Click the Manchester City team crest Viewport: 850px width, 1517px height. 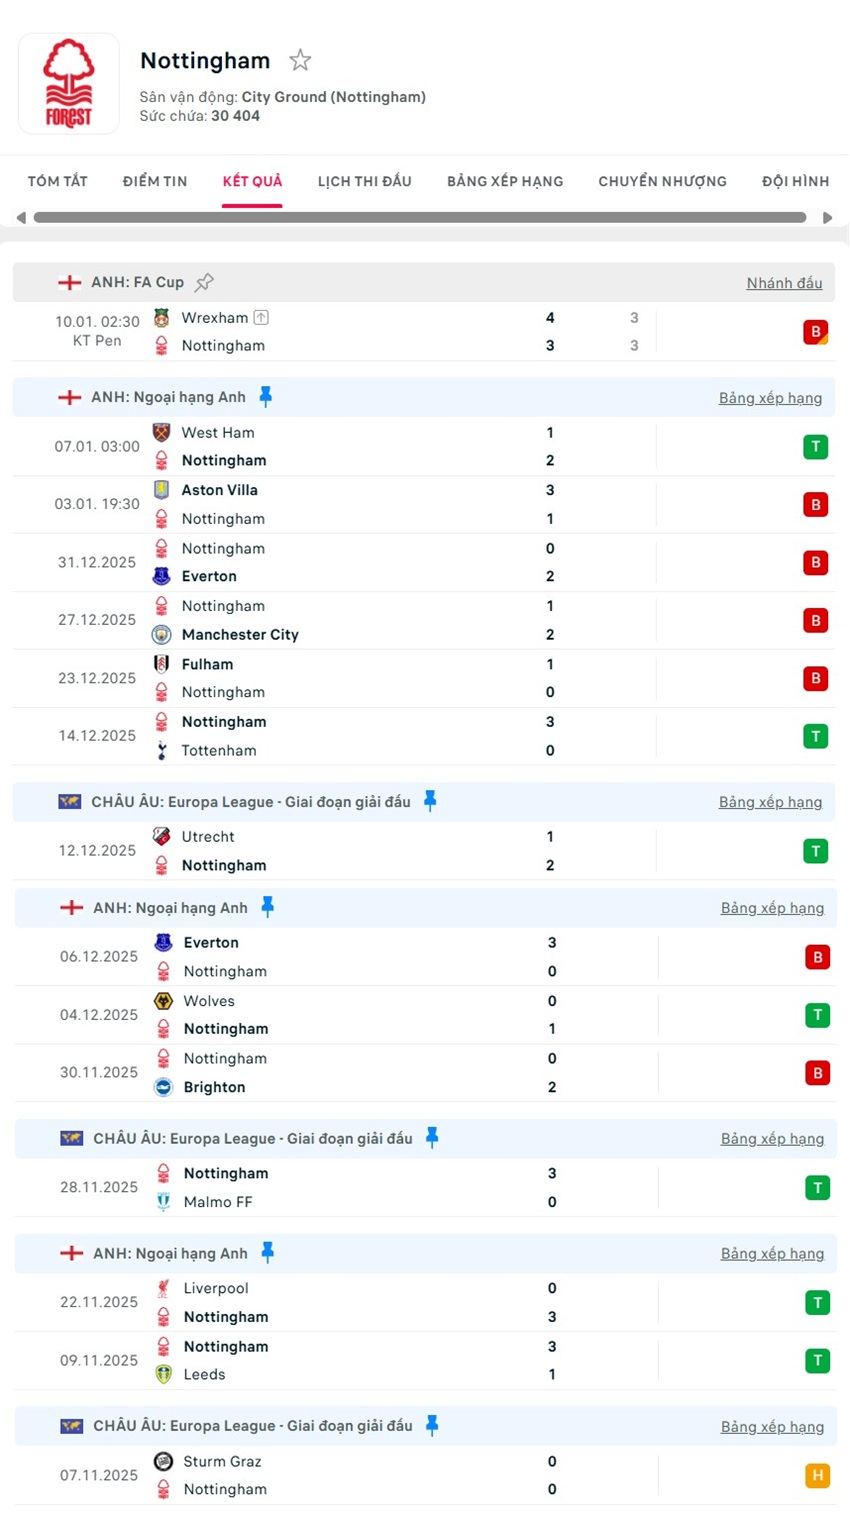[161, 635]
